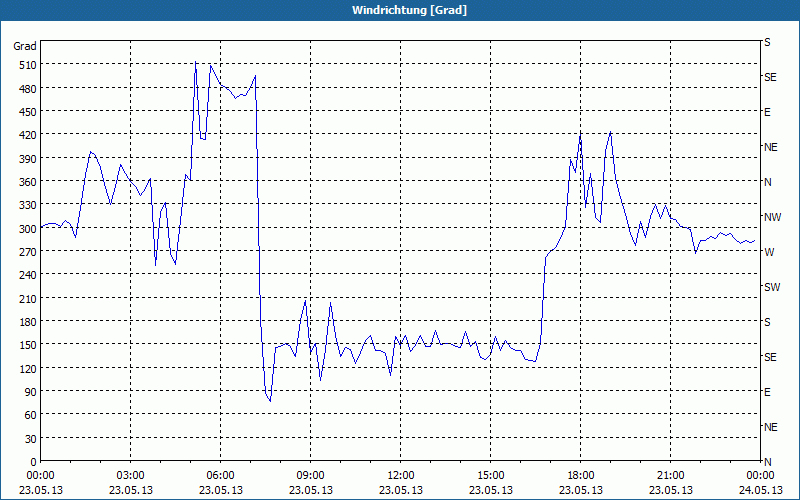Click the 15:00 time axis label
This screenshot has width=800, height=500.
point(490,475)
